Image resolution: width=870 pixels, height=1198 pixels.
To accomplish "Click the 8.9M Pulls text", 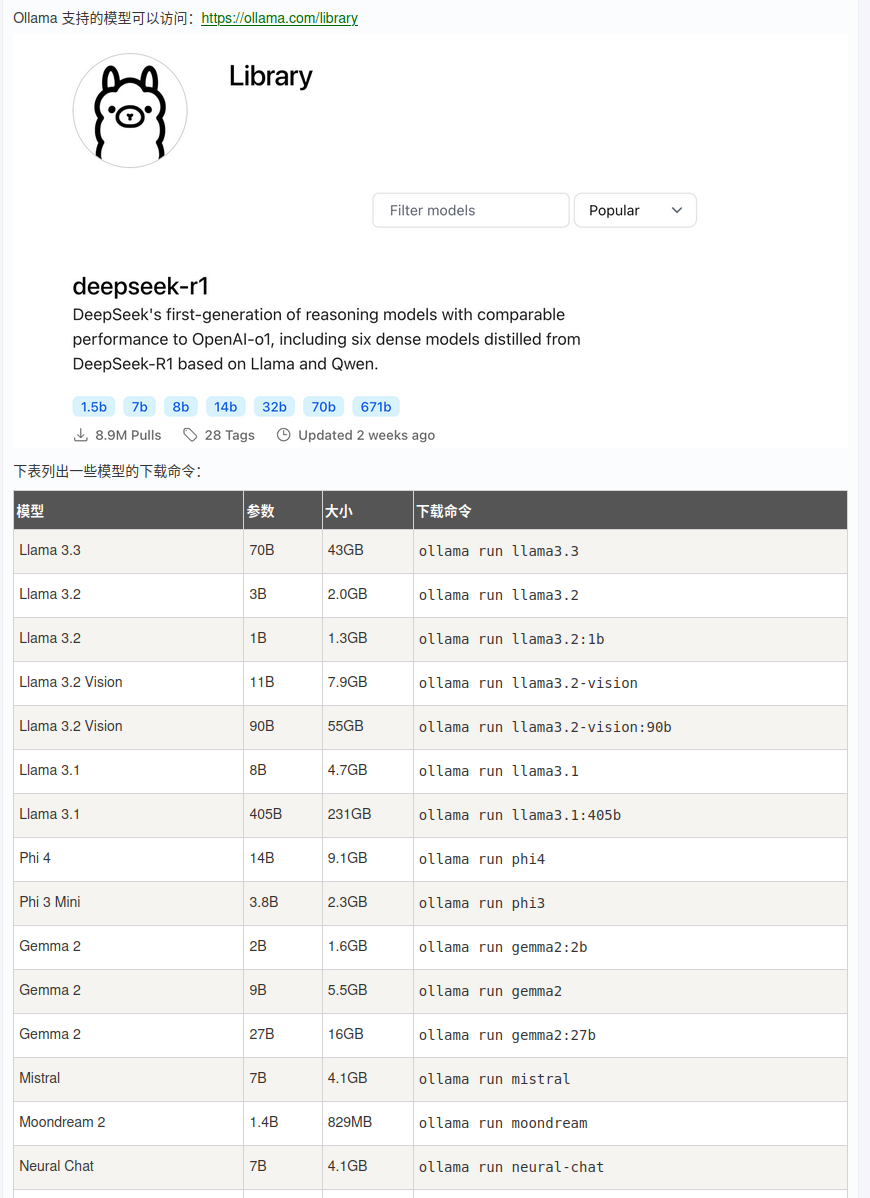I will pos(128,435).
